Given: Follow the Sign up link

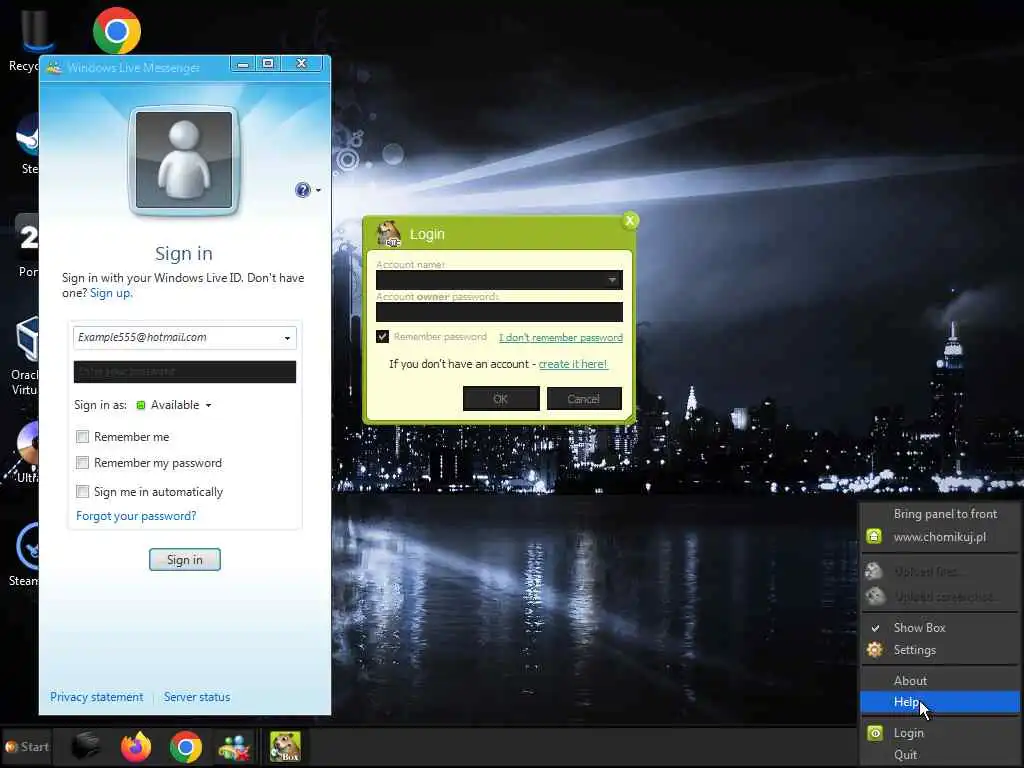Looking at the screenshot, I should [x=111, y=293].
